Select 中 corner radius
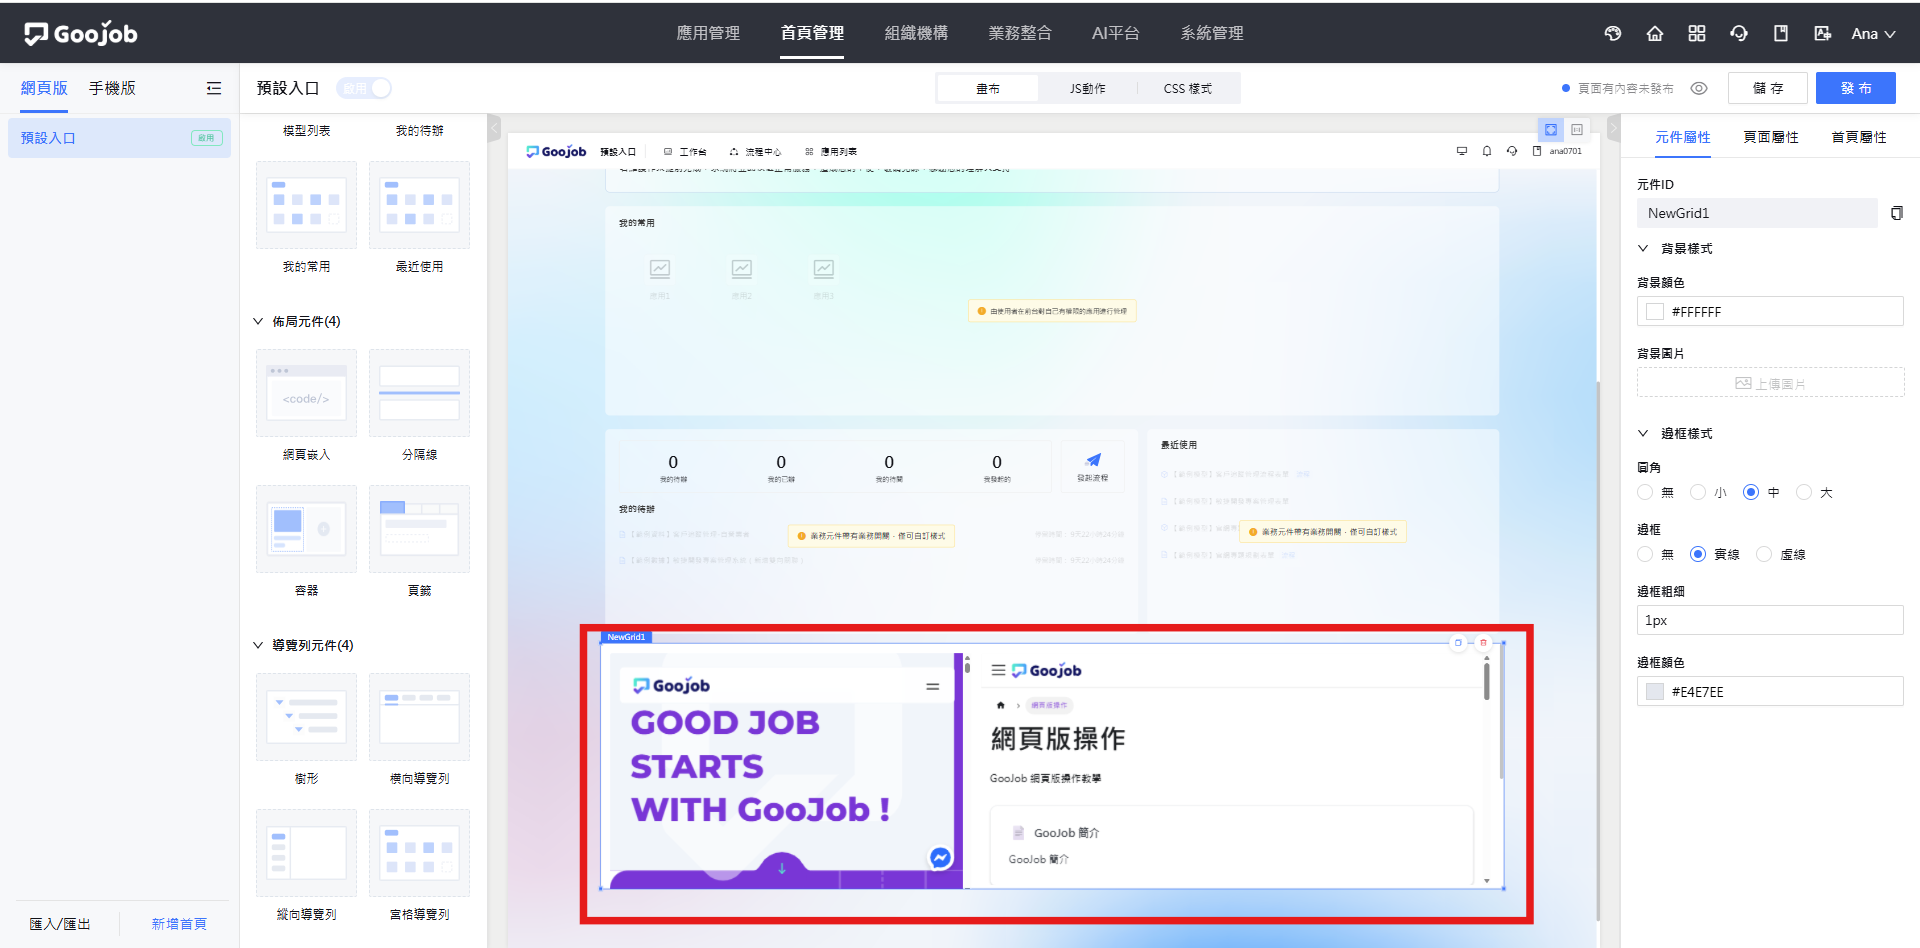Viewport: 1920px width, 948px height. point(1751,492)
